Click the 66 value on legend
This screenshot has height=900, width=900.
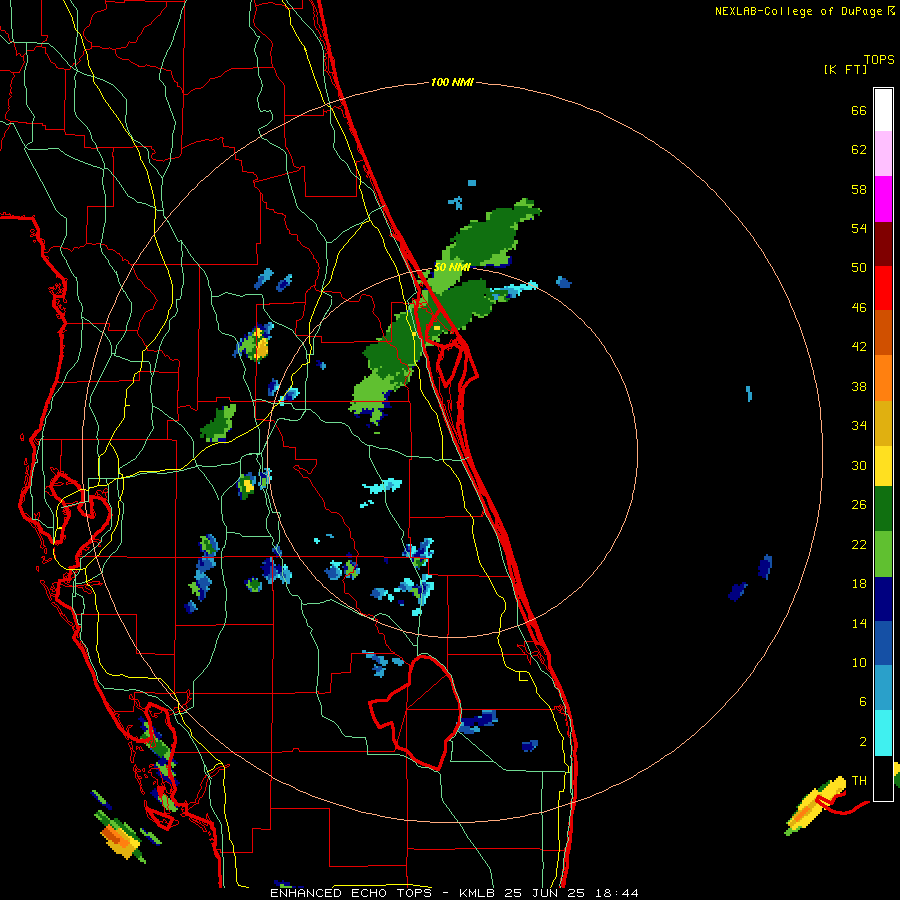click(859, 110)
